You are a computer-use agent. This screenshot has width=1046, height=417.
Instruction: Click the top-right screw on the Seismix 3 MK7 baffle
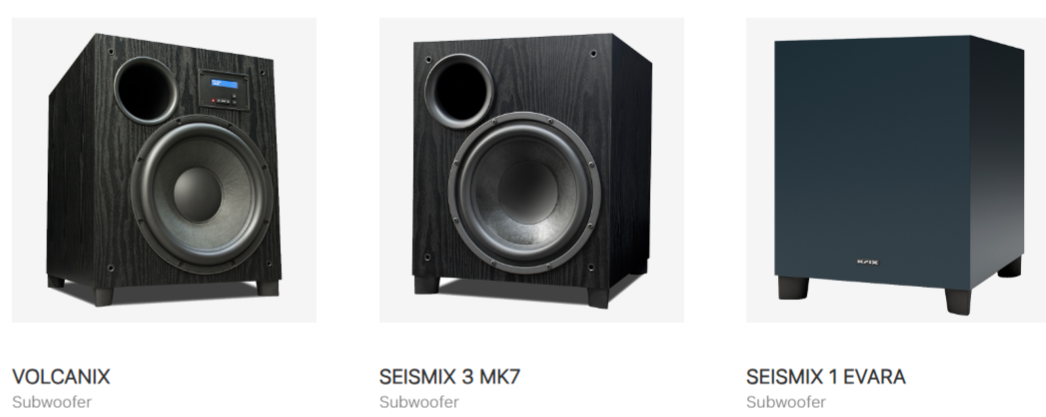click(593, 53)
